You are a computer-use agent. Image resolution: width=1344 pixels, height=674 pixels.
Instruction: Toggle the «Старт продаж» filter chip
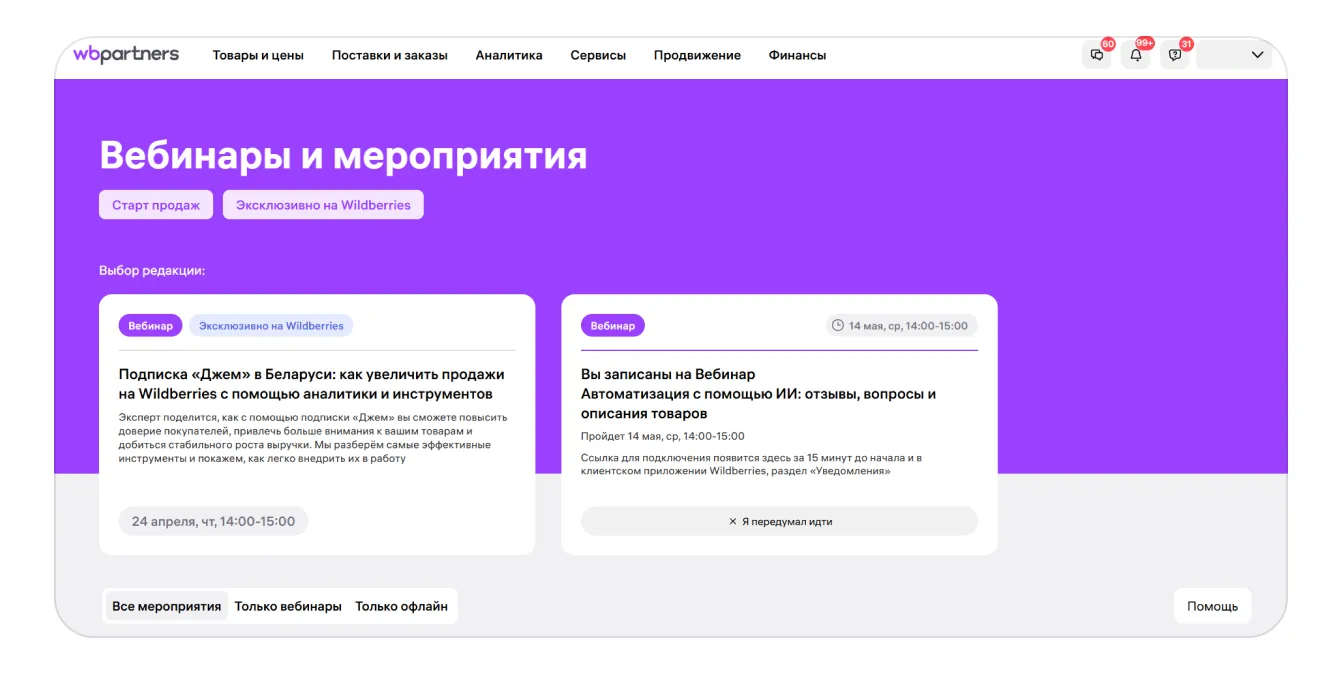(156, 205)
